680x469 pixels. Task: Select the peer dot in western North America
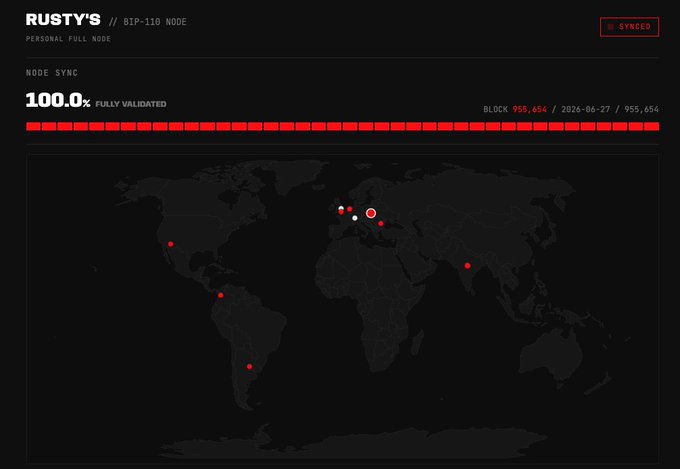170,244
